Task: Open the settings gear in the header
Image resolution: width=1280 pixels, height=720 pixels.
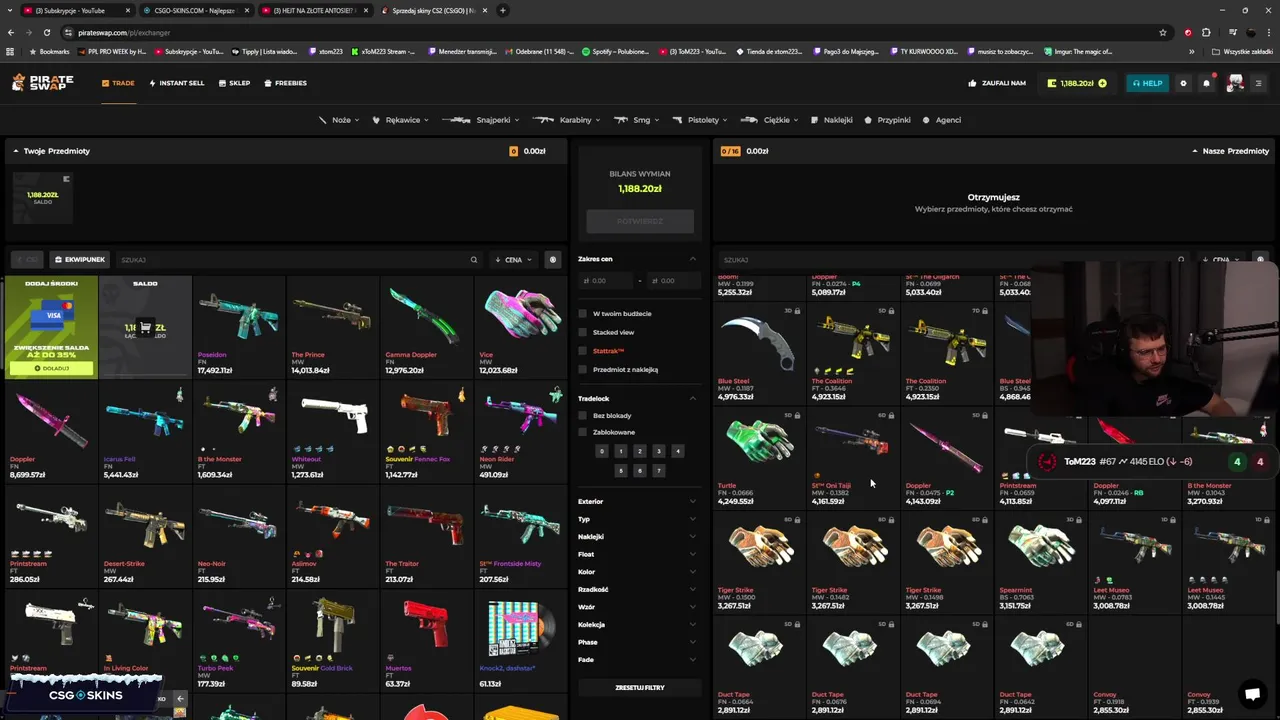Action: [x=1183, y=83]
